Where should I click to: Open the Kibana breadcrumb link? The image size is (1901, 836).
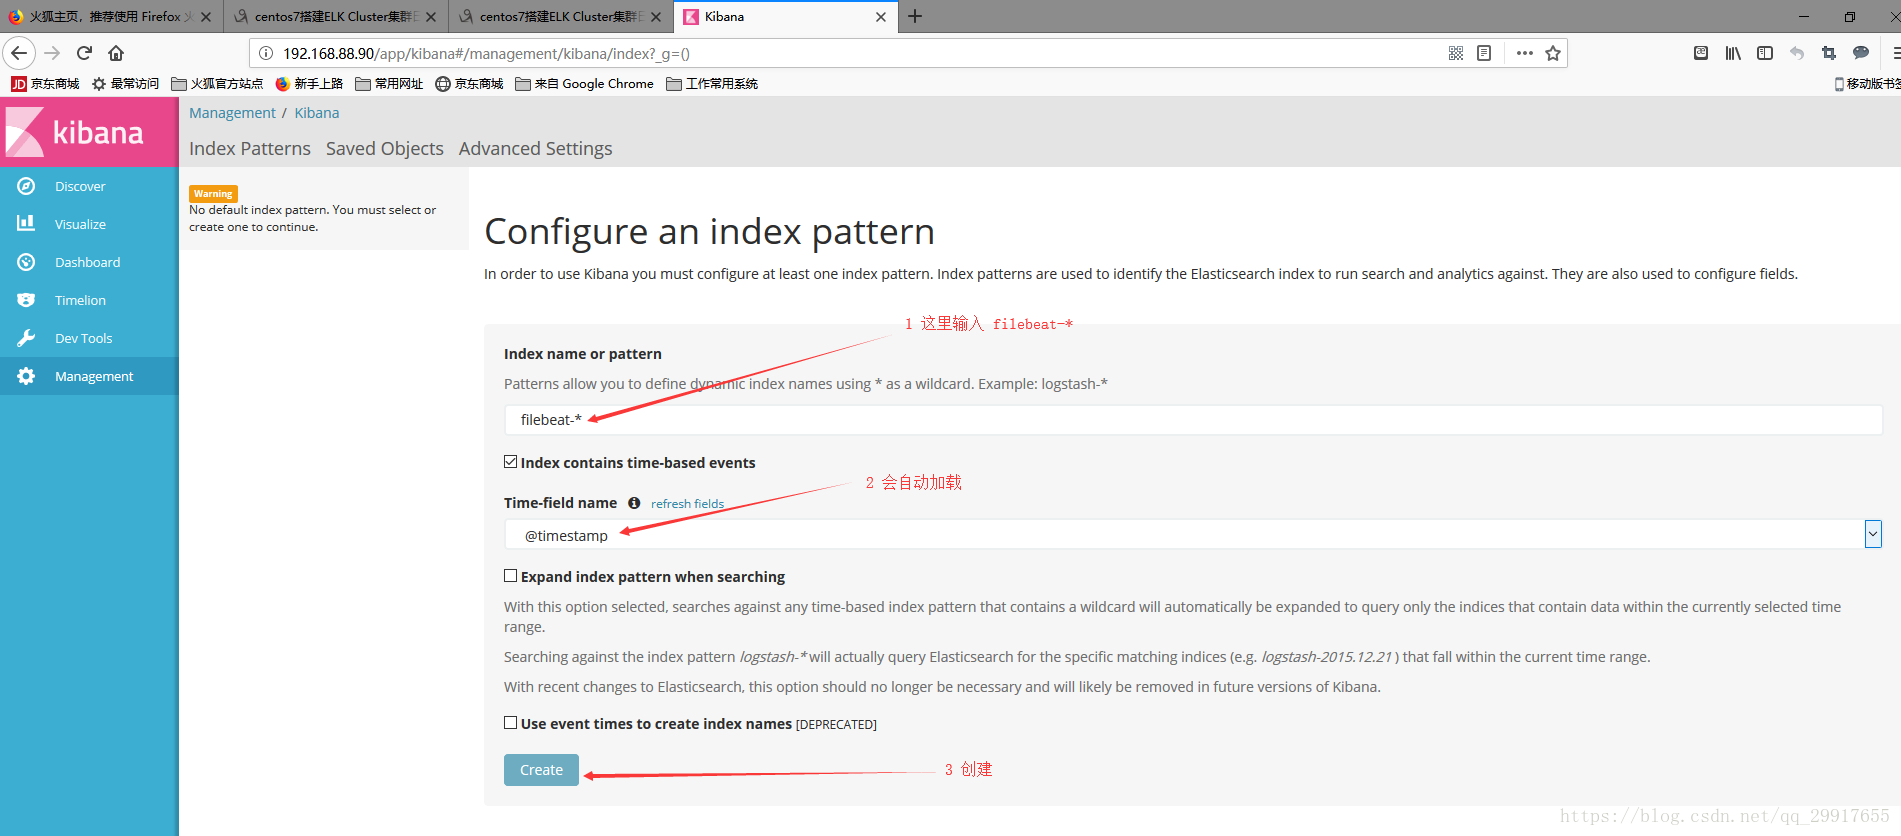(x=317, y=113)
